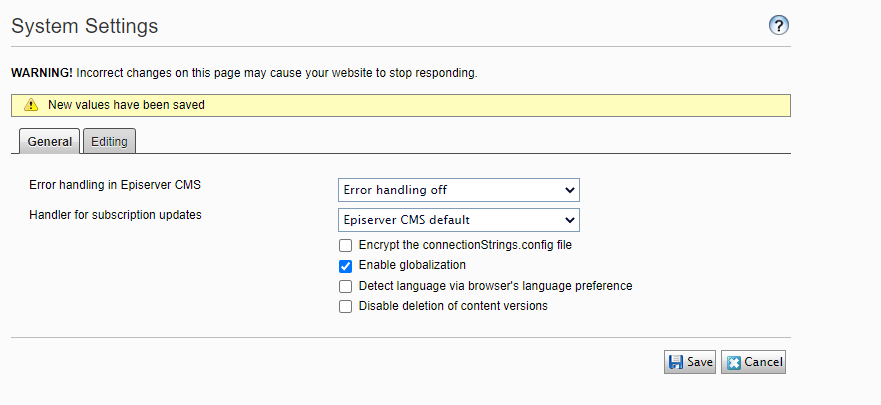Click the bold WARNING! text
881x405 pixels.
tap(42, 73)
